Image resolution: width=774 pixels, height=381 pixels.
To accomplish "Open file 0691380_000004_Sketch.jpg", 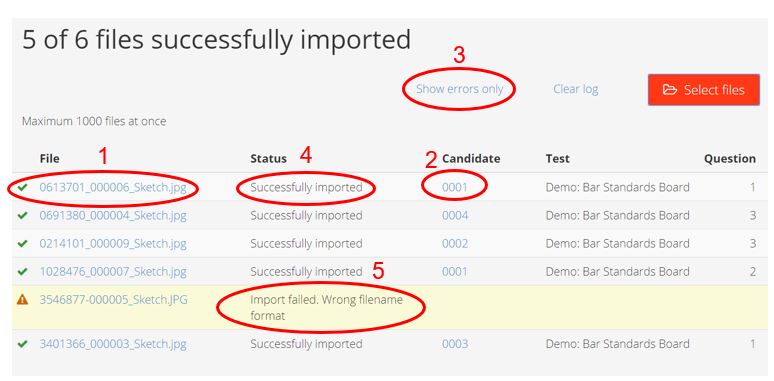I will click(113, 216).
